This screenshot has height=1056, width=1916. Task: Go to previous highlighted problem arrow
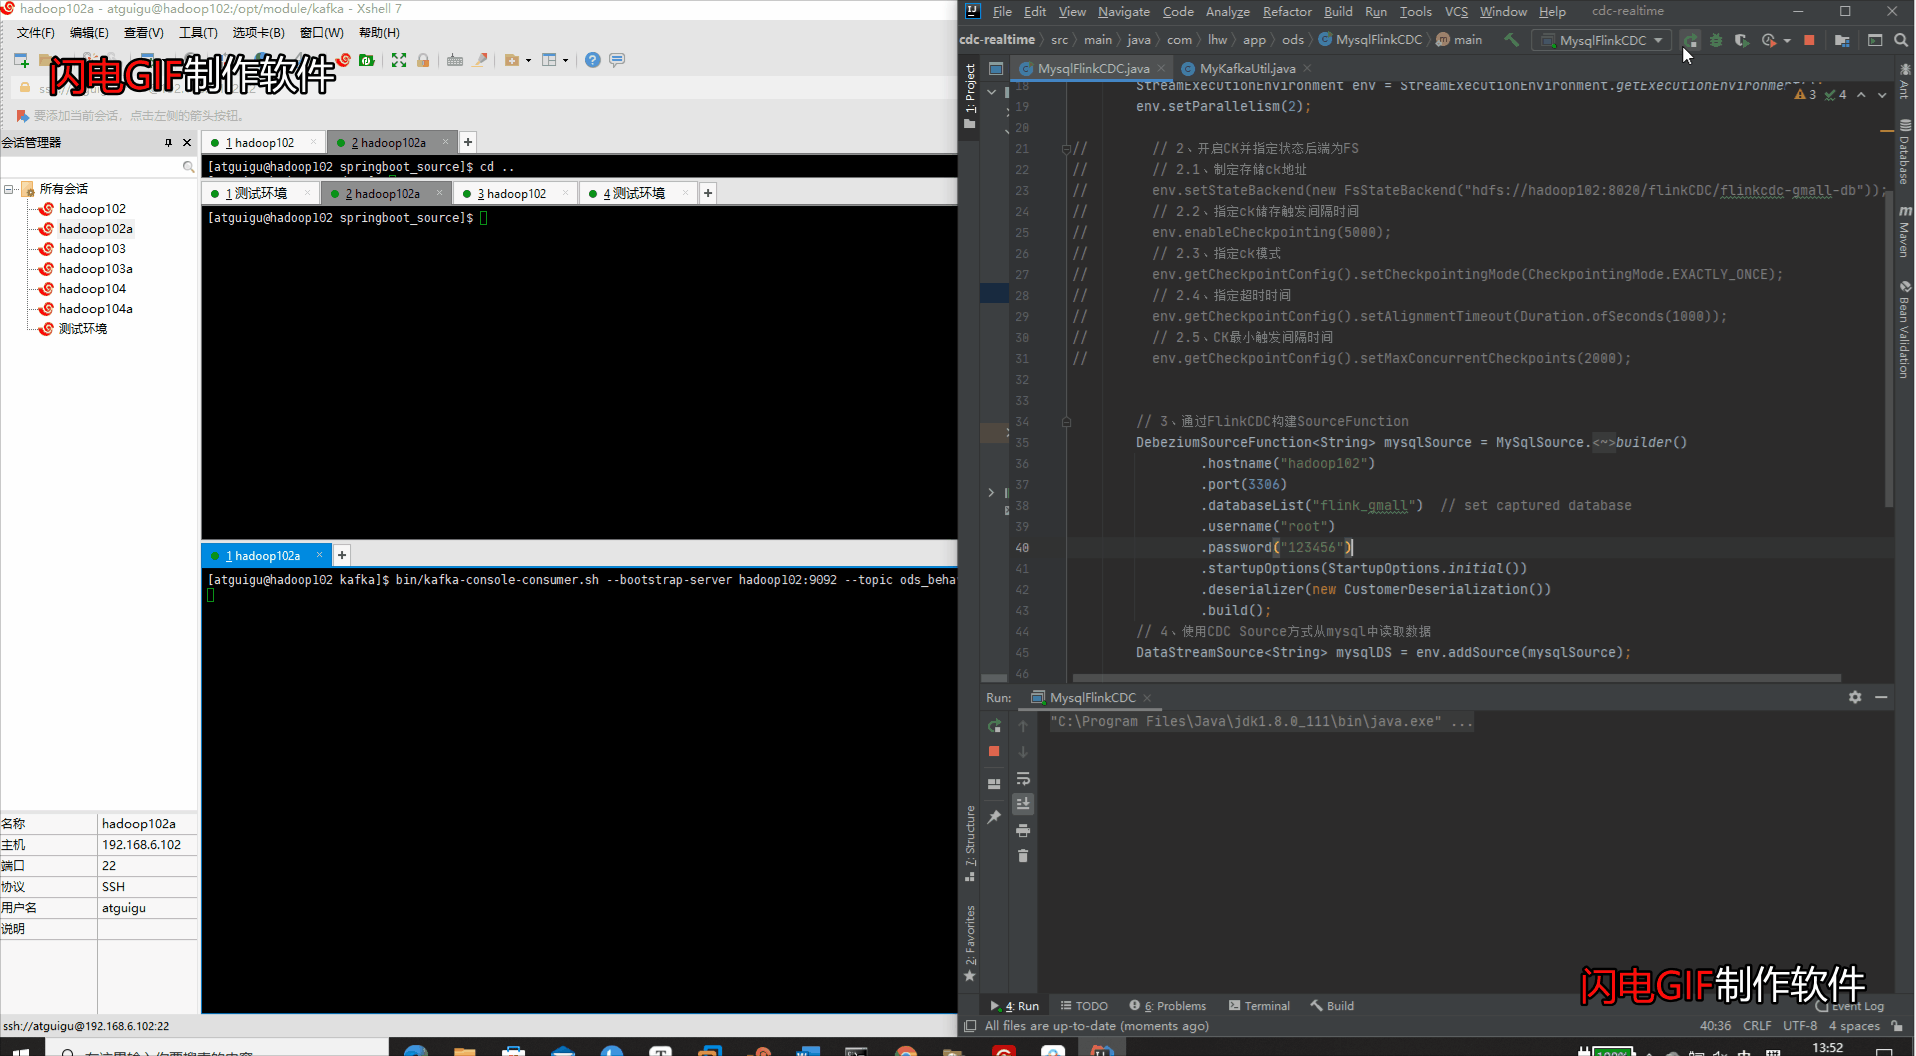click(x=1861, y=95)
